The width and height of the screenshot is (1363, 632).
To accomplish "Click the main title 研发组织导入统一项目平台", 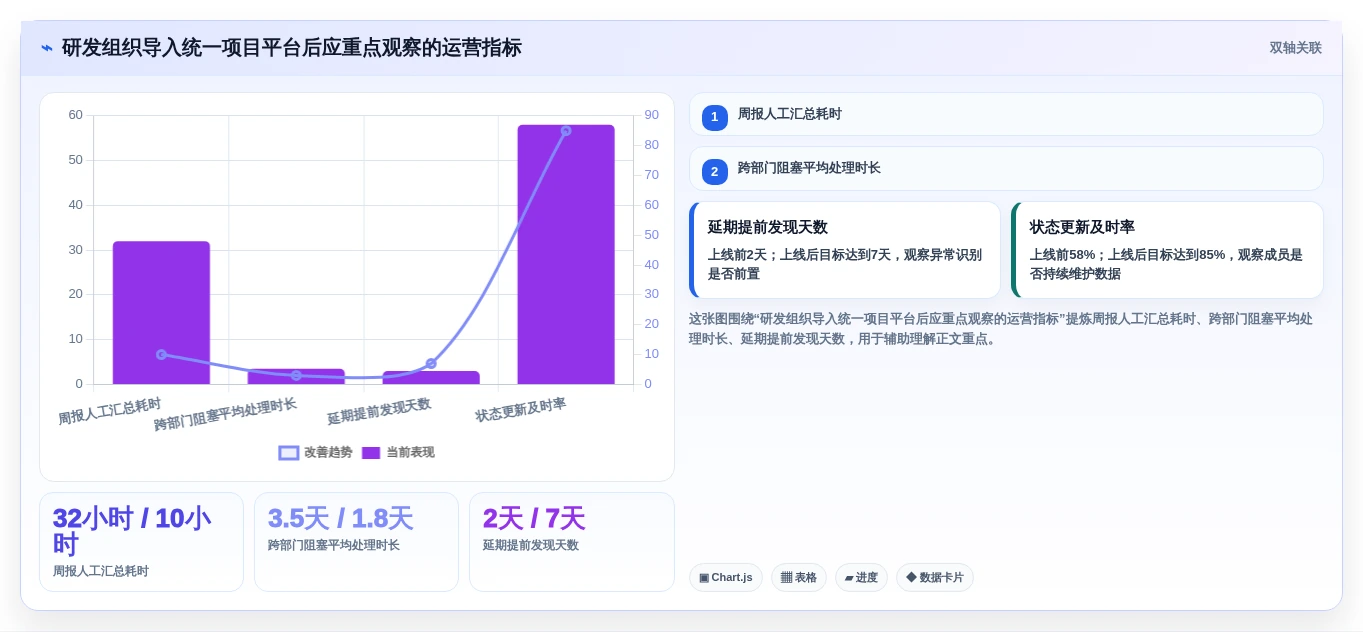I will pos(291,48).
